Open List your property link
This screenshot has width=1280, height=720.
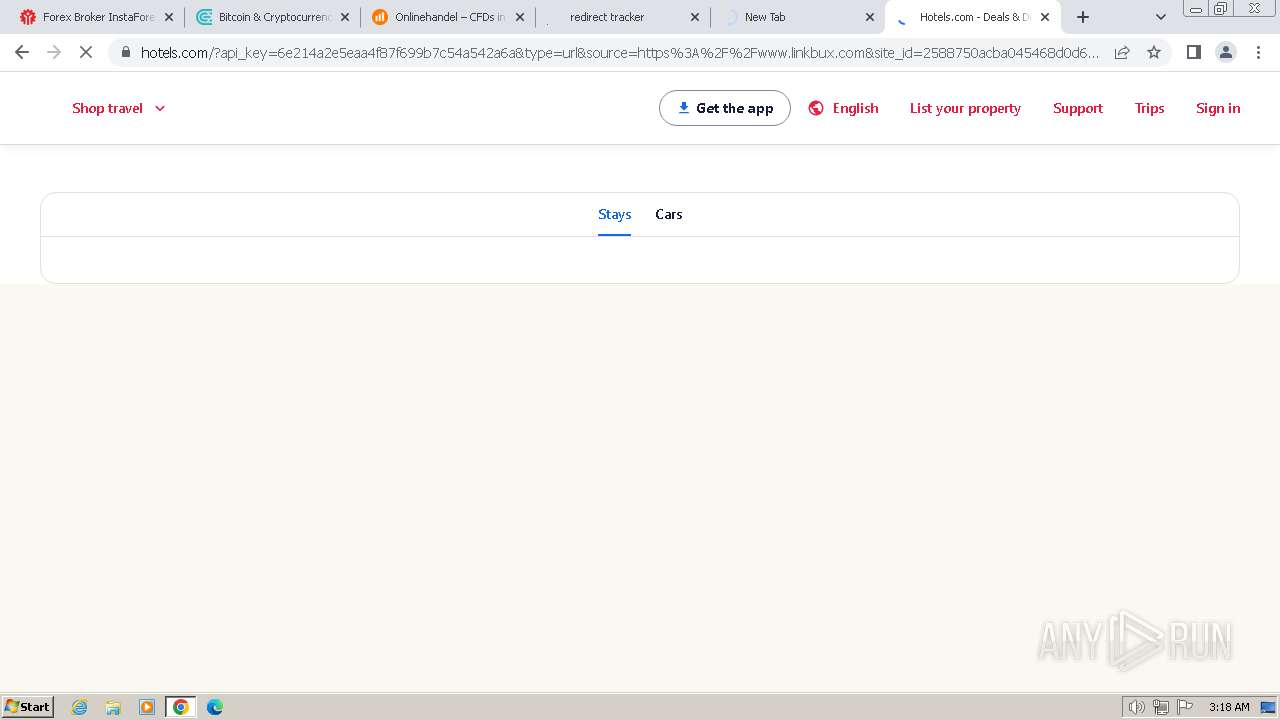[x=965, y=108]
